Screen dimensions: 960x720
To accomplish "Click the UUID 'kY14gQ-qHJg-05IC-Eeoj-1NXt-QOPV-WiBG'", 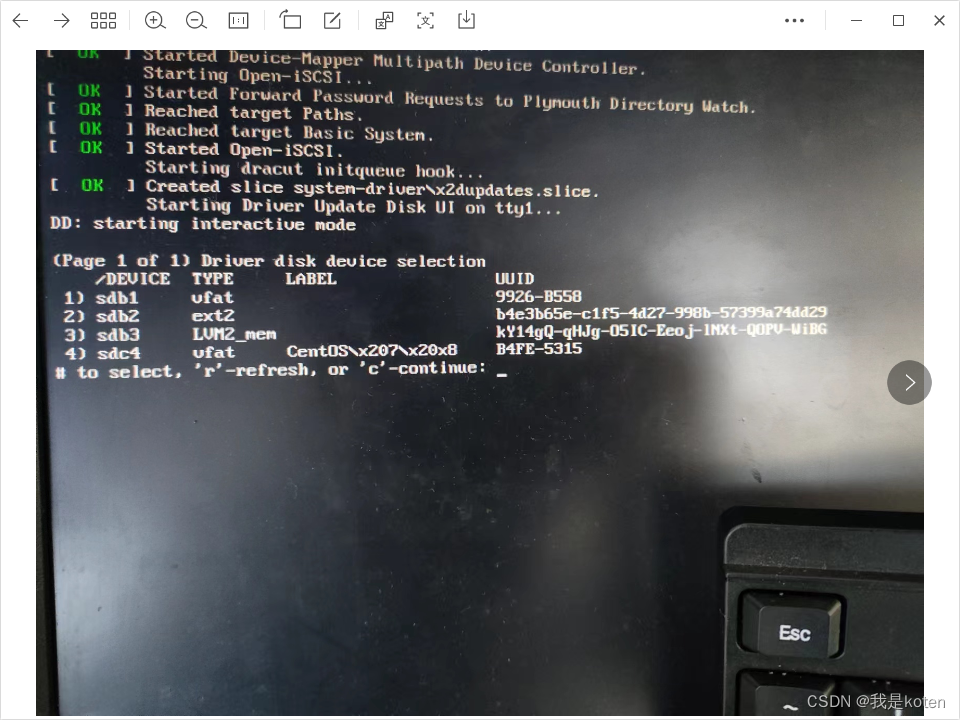I will tap(661, 331).
